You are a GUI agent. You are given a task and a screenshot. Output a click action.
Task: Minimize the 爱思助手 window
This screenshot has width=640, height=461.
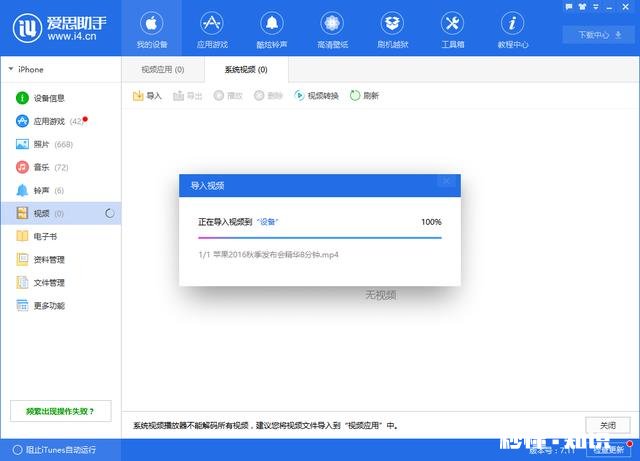point(609,8)
